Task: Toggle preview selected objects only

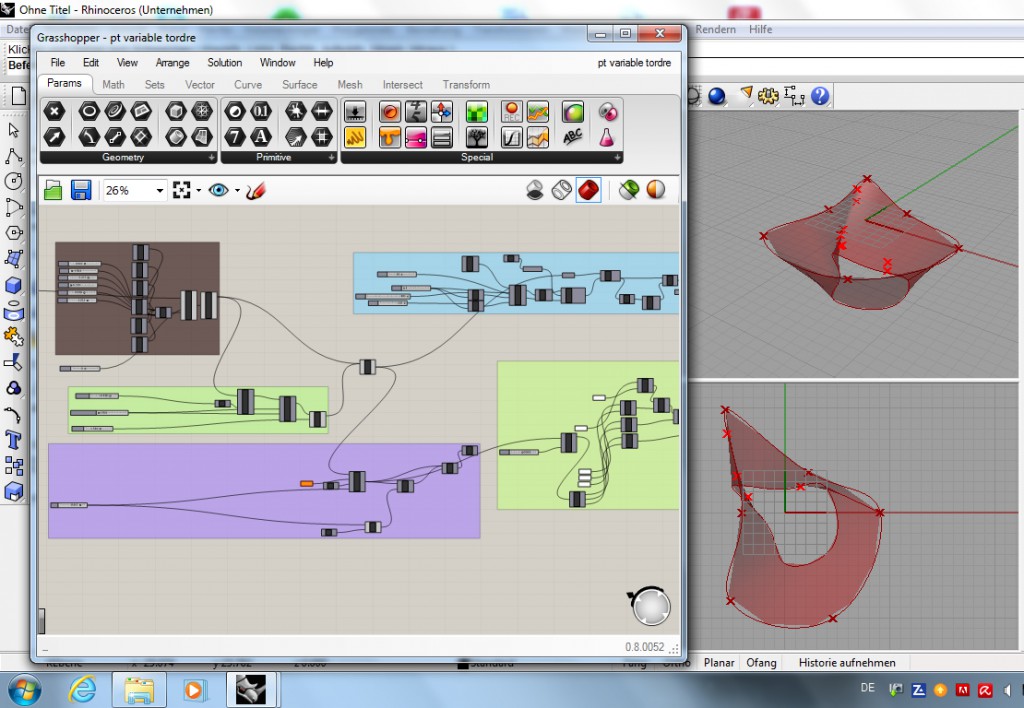Action: coord(629,190)
